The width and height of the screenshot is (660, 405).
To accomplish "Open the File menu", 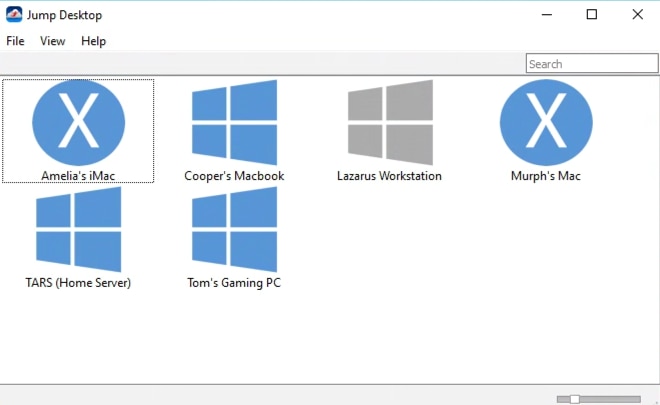I will click(15, 41).
